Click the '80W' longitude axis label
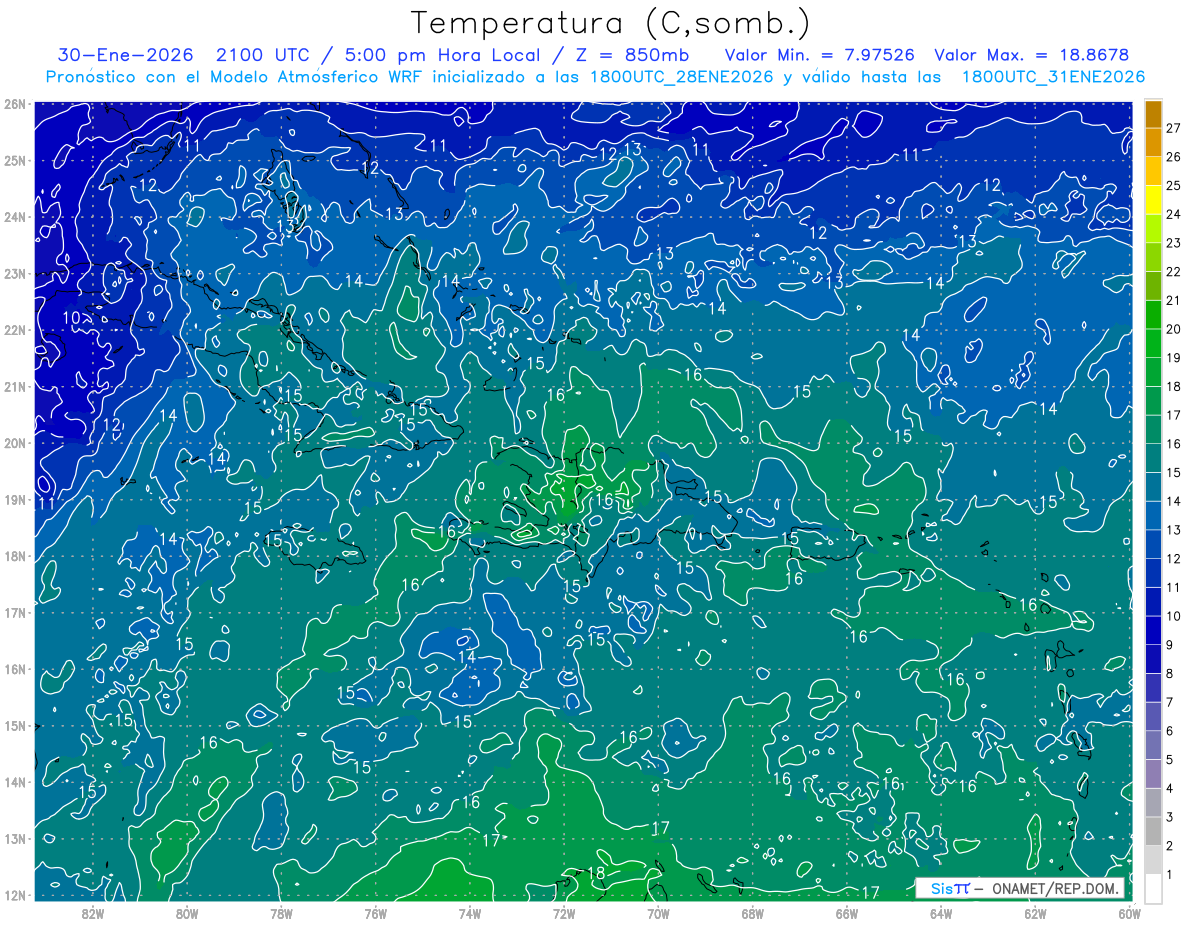The width and height of the screenshot is (1200, 927). click(187, 912)
